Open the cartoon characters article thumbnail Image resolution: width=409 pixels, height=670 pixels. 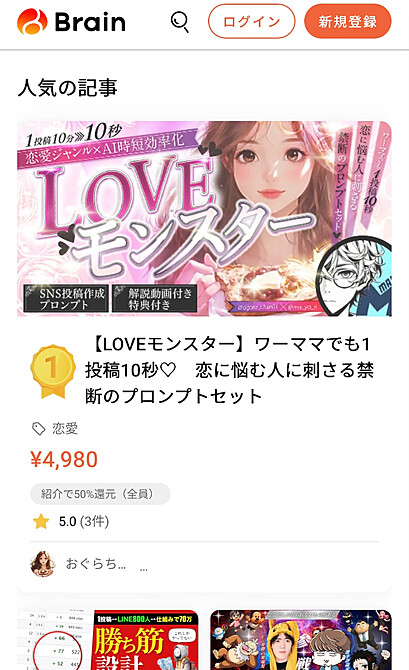pyautogui.click(x=301, y=640)
